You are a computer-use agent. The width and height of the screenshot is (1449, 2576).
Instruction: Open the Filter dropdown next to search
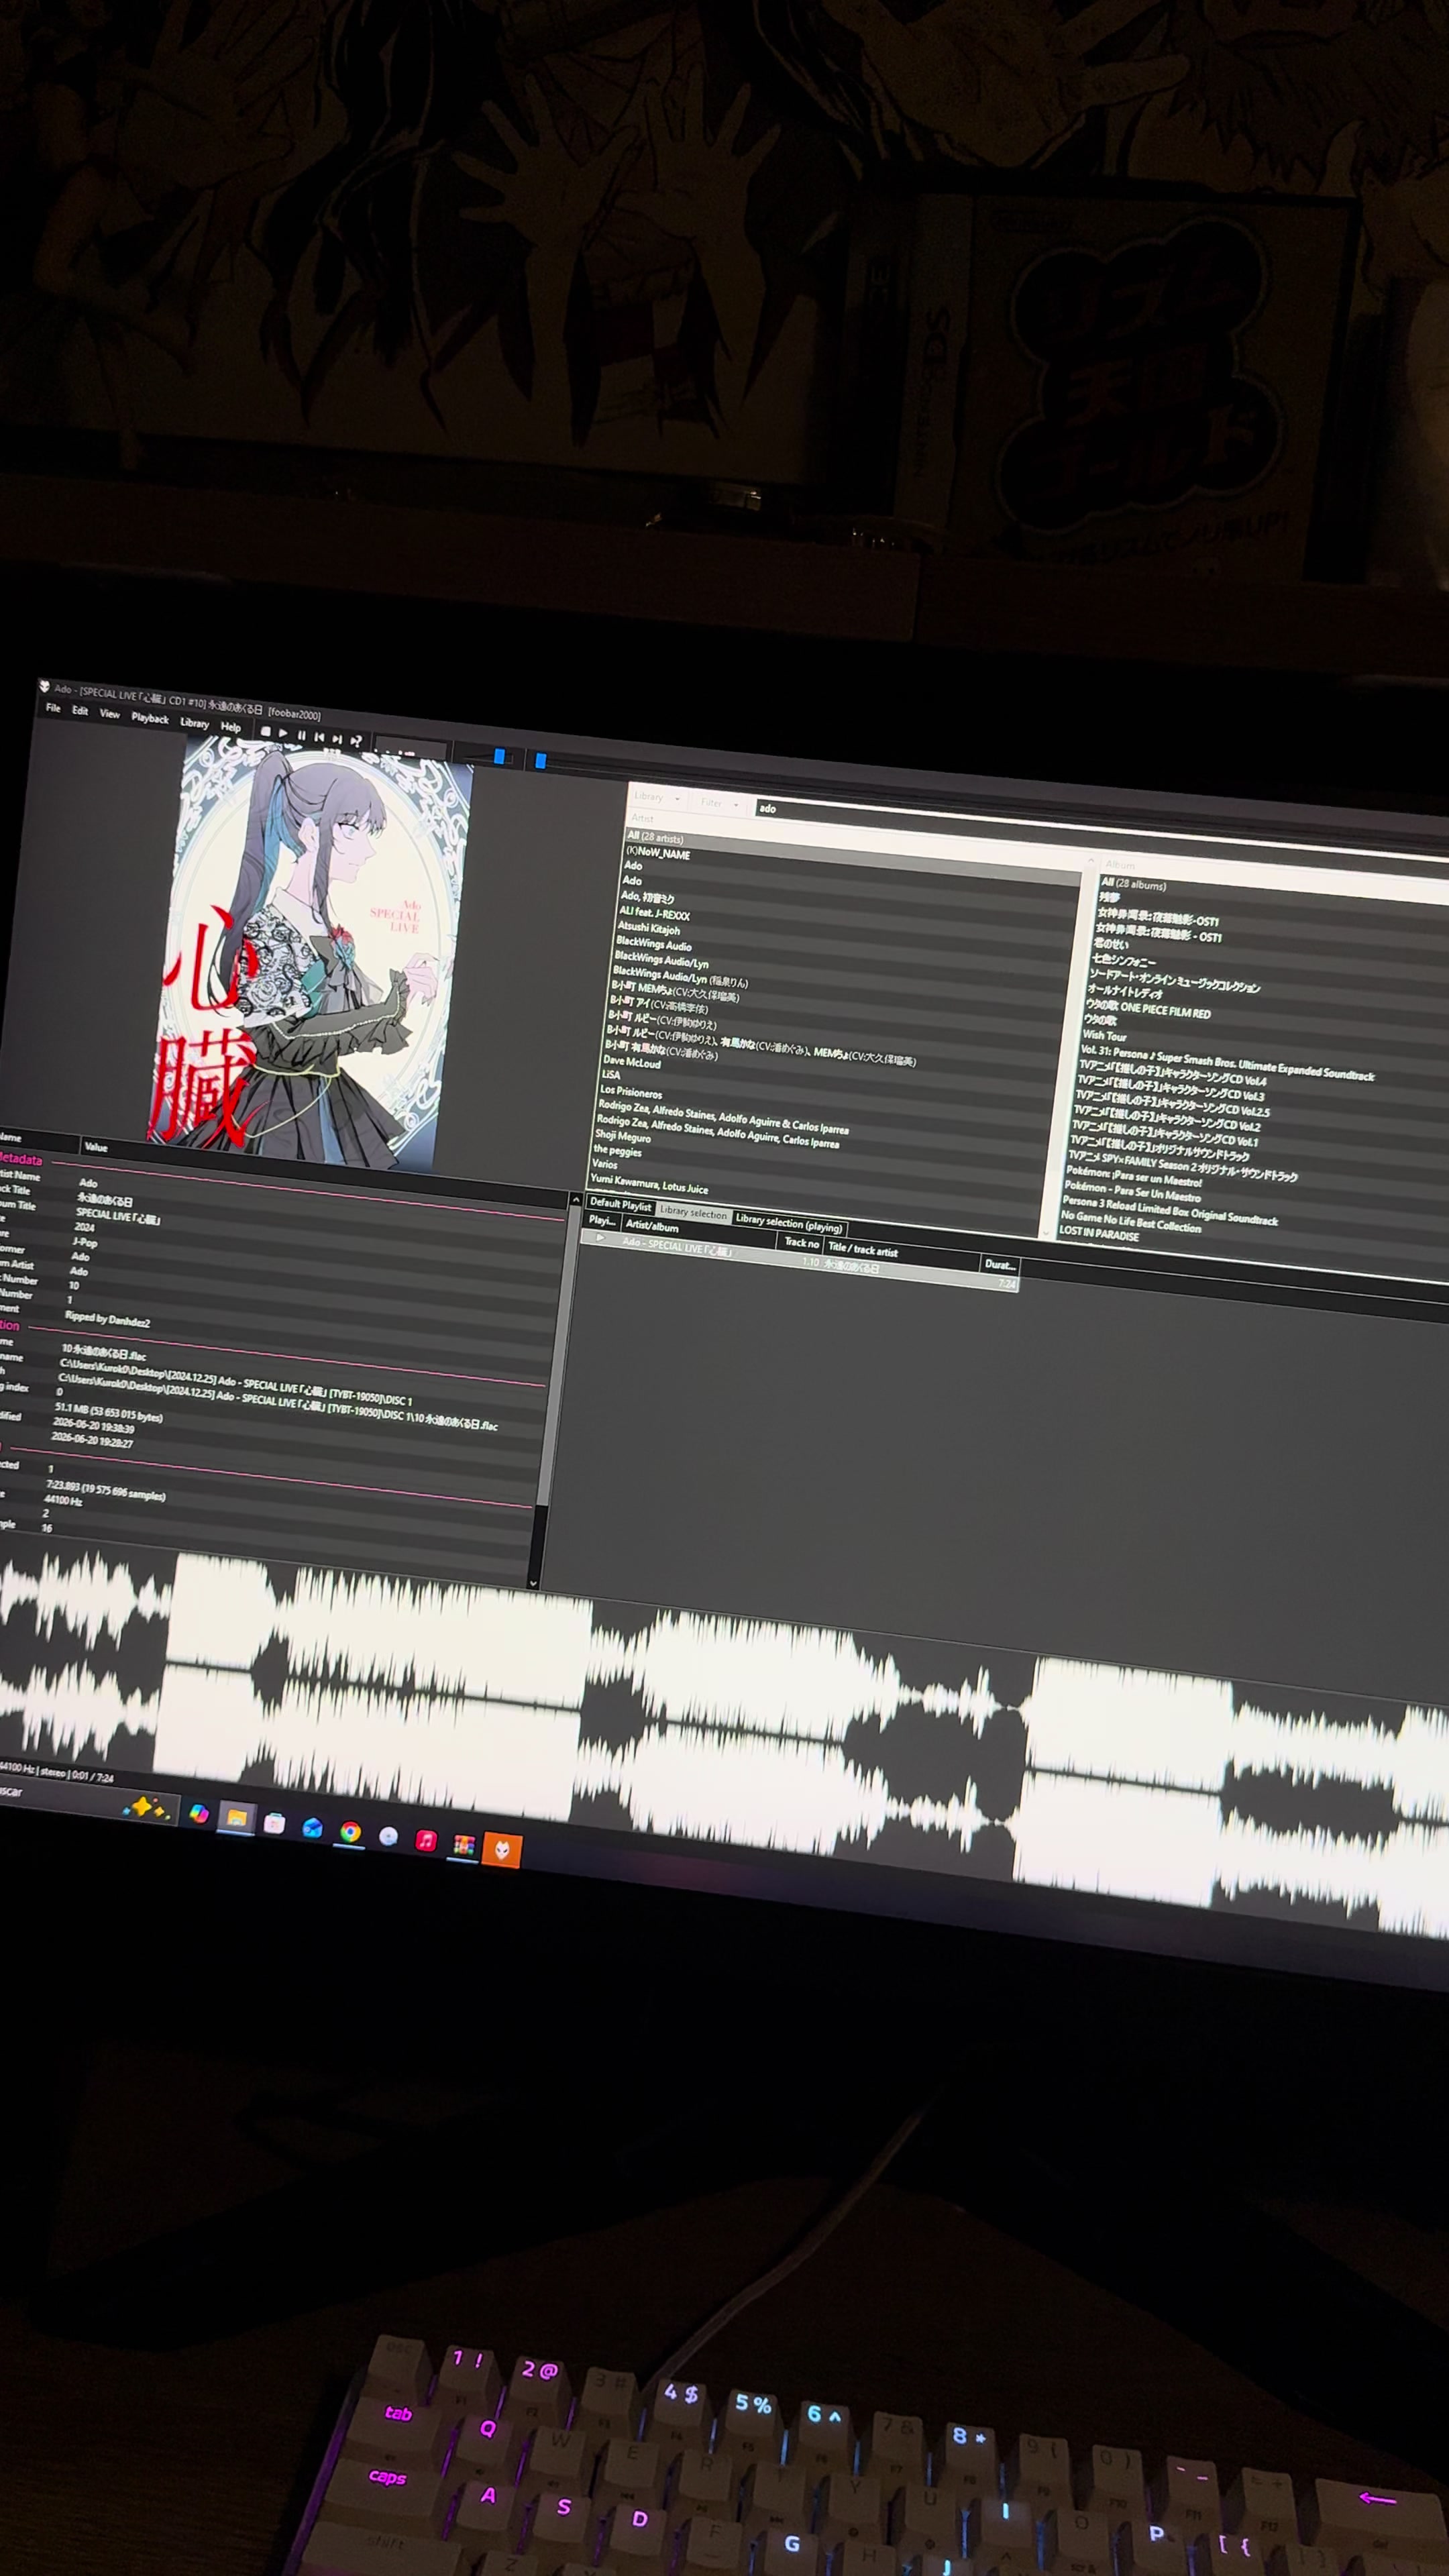pyautogui.click(x=719, y=803)
